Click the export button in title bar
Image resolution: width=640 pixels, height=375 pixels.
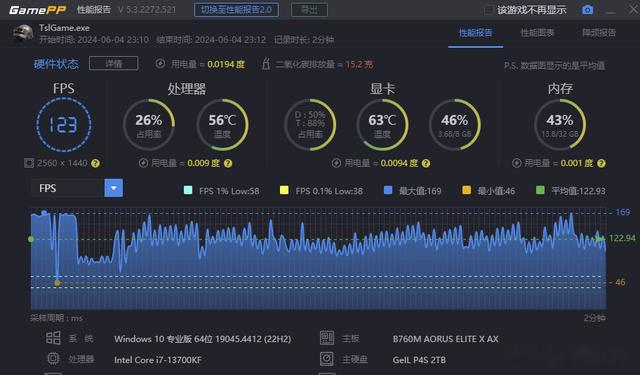point(309,10)
